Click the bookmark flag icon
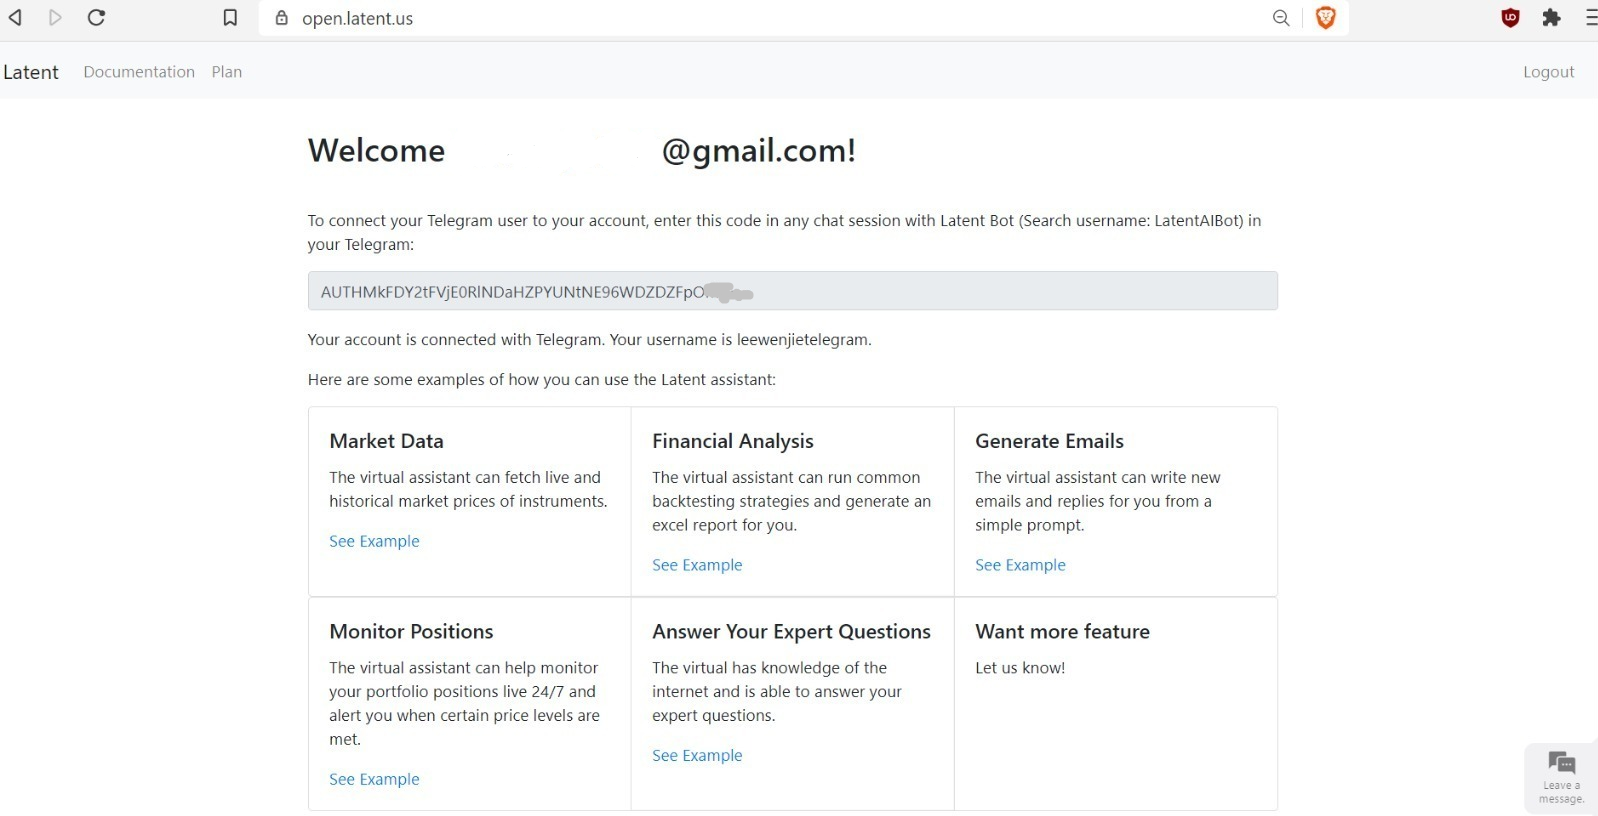The height and width of the screenshot is (816, 1598). 230,17
